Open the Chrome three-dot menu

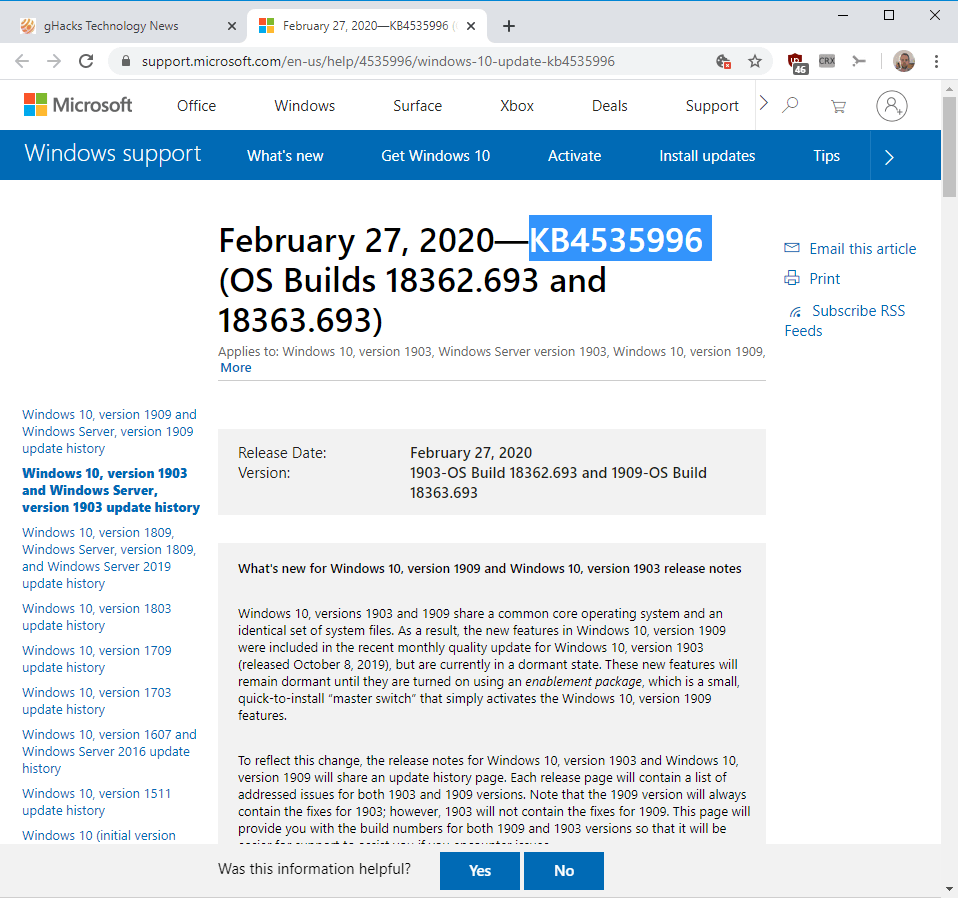tap(936, 61)
